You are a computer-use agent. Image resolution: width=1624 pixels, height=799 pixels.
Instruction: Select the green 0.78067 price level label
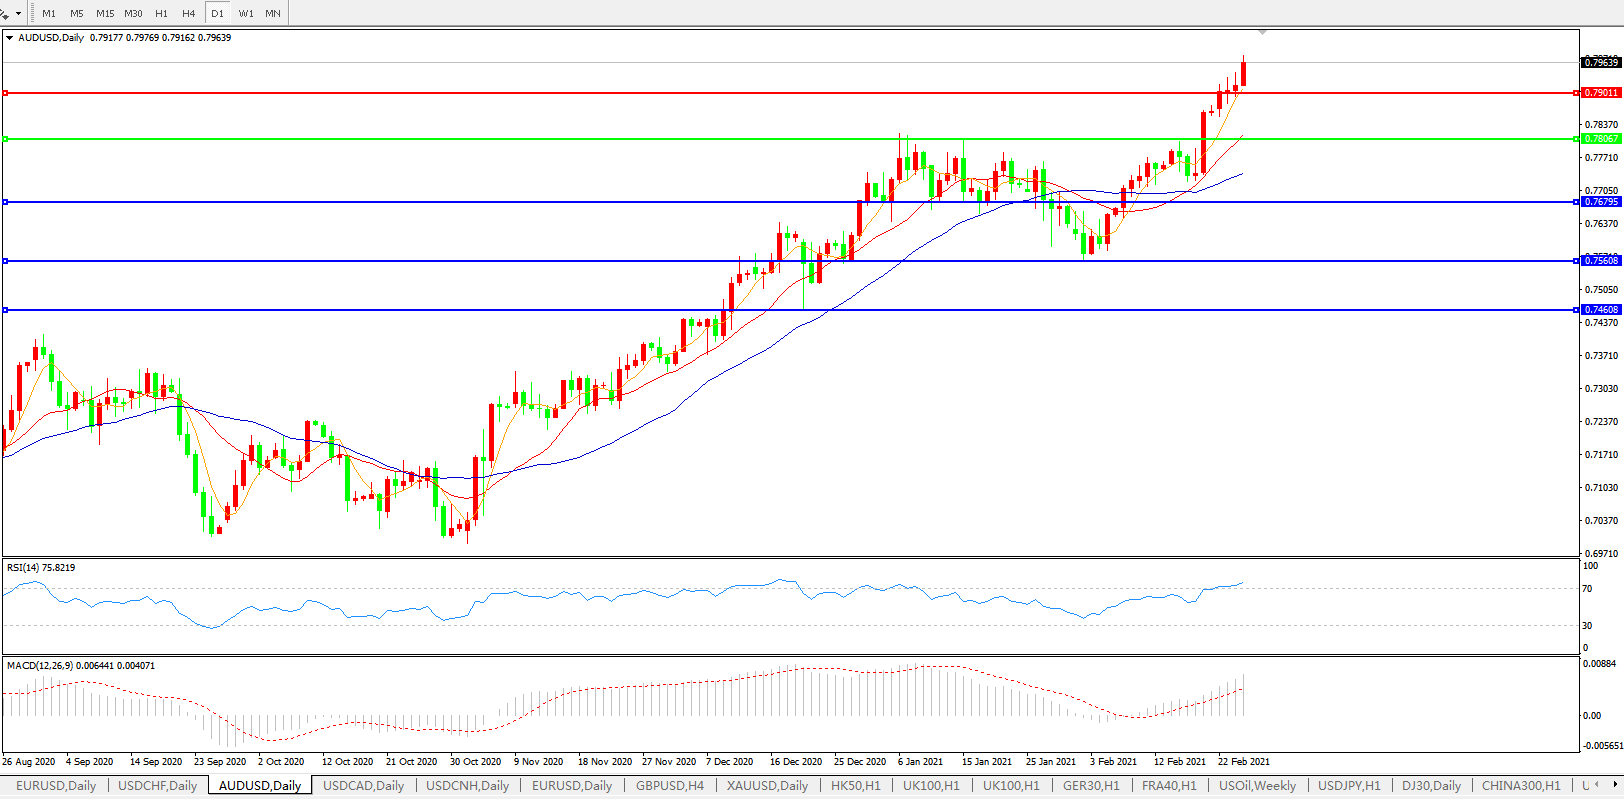click(1601, 139)
